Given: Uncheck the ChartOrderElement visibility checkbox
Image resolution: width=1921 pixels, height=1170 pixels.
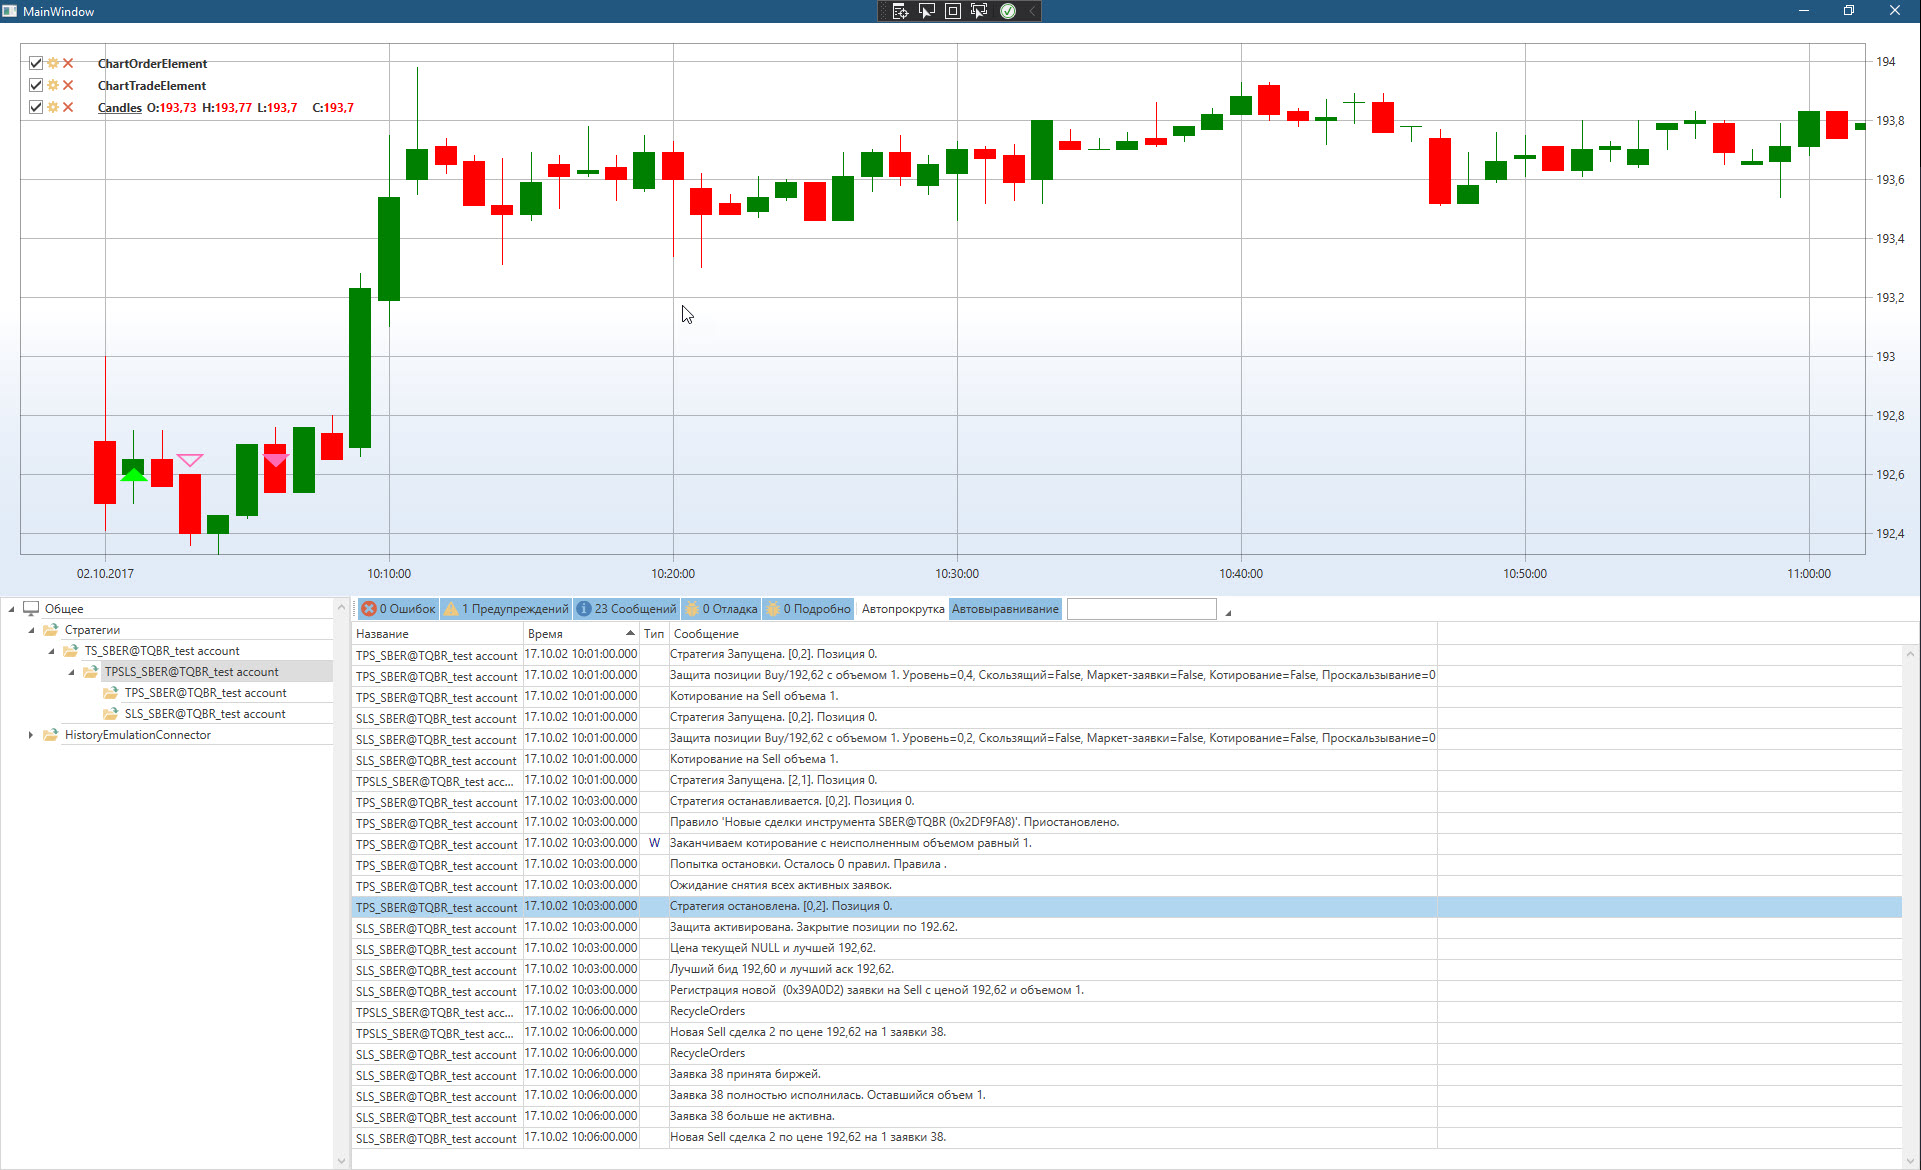Looking at the screenshot, I should click(36, 63).
